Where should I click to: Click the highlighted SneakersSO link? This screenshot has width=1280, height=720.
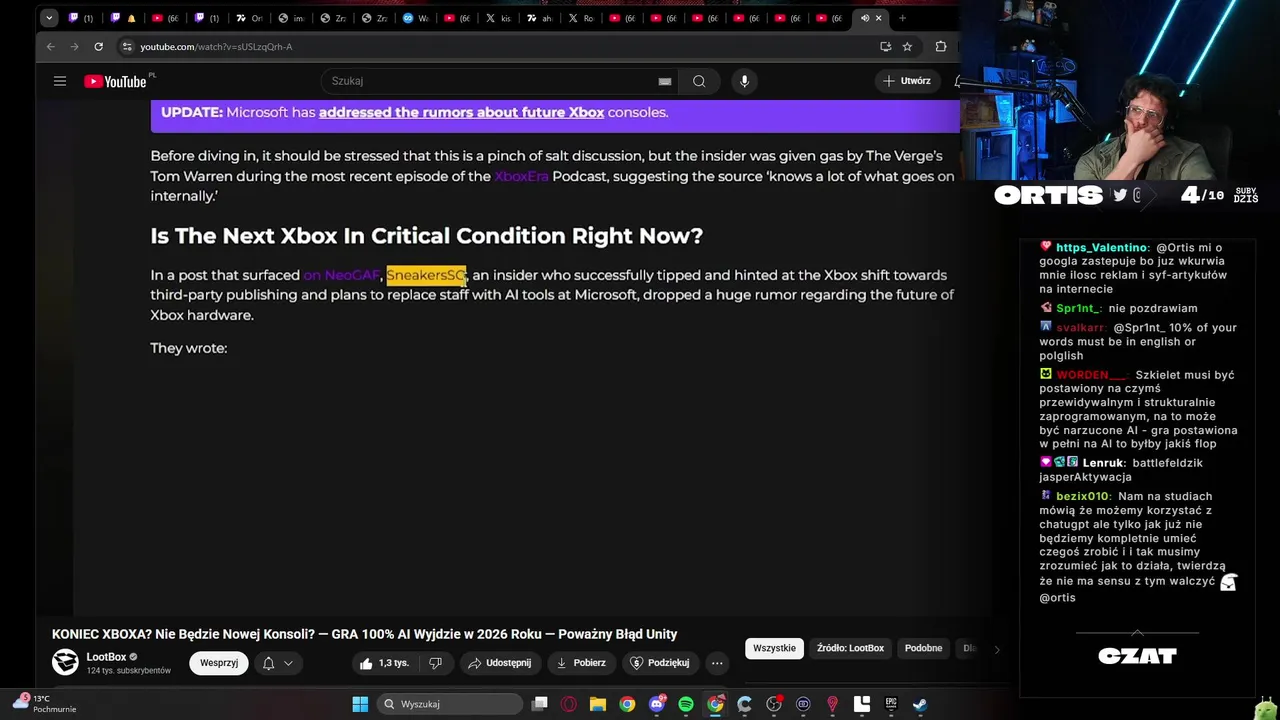426,275
